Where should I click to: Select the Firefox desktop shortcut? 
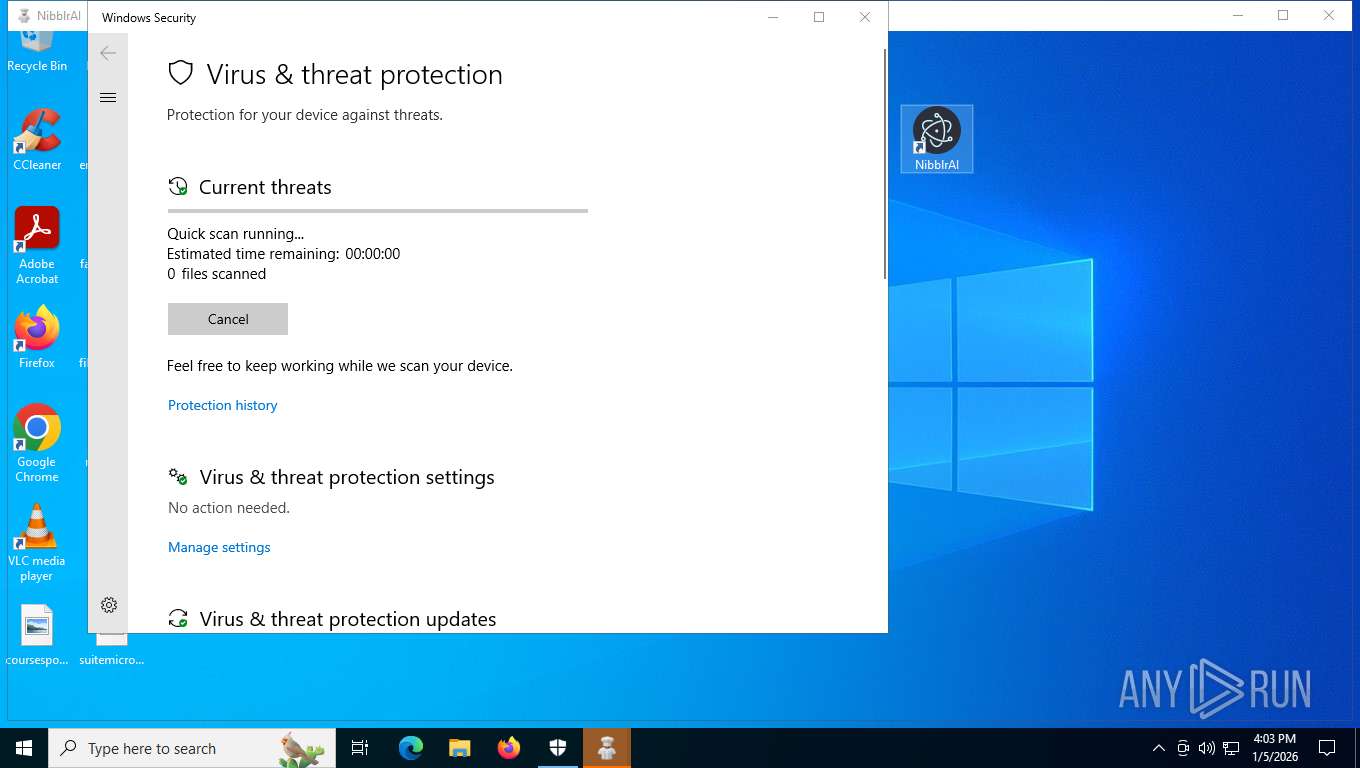[x=37, y=338]
